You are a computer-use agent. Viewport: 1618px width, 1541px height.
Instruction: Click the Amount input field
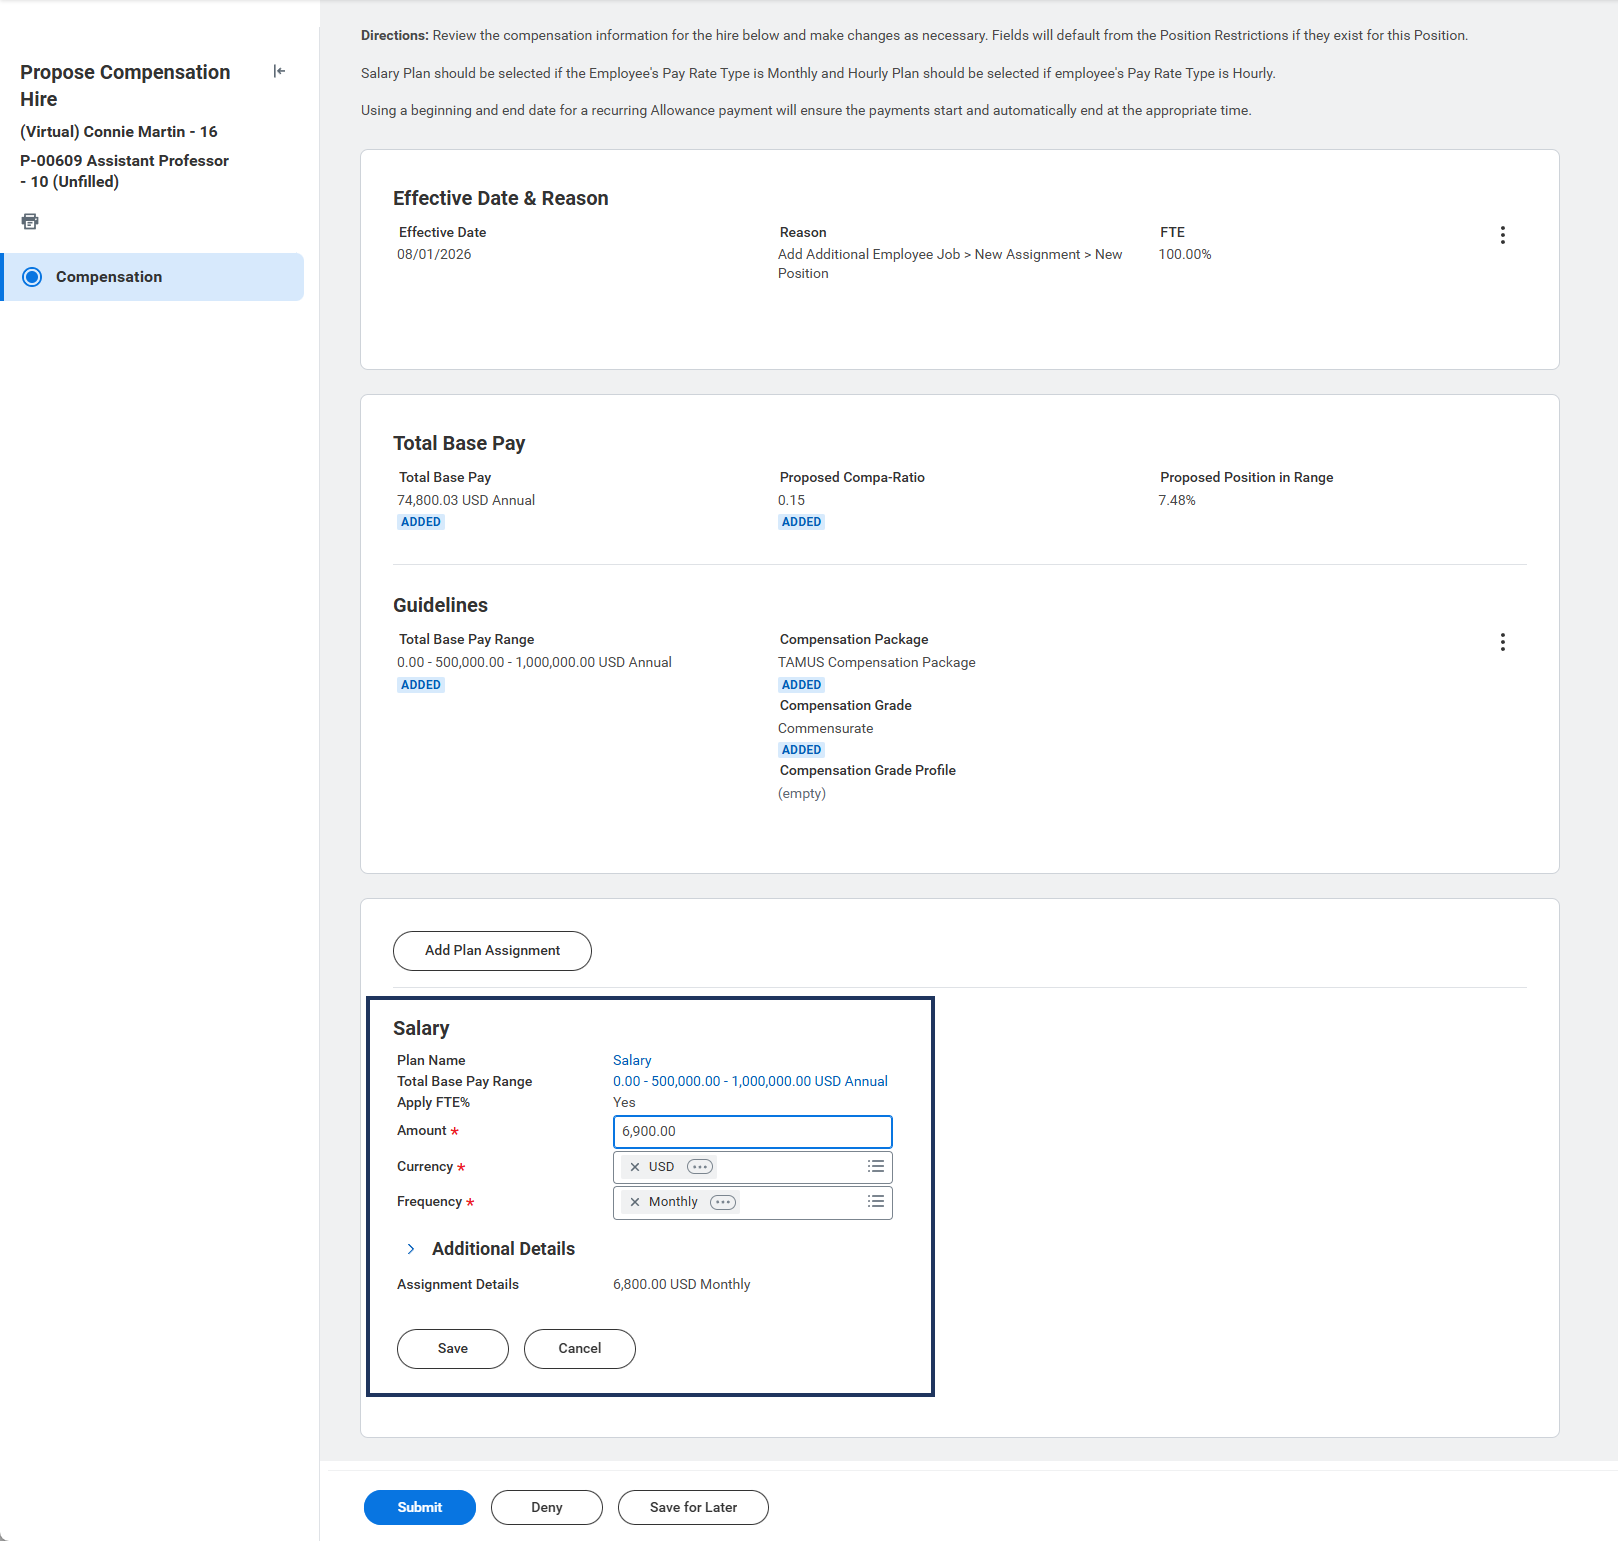(752, 1132)
